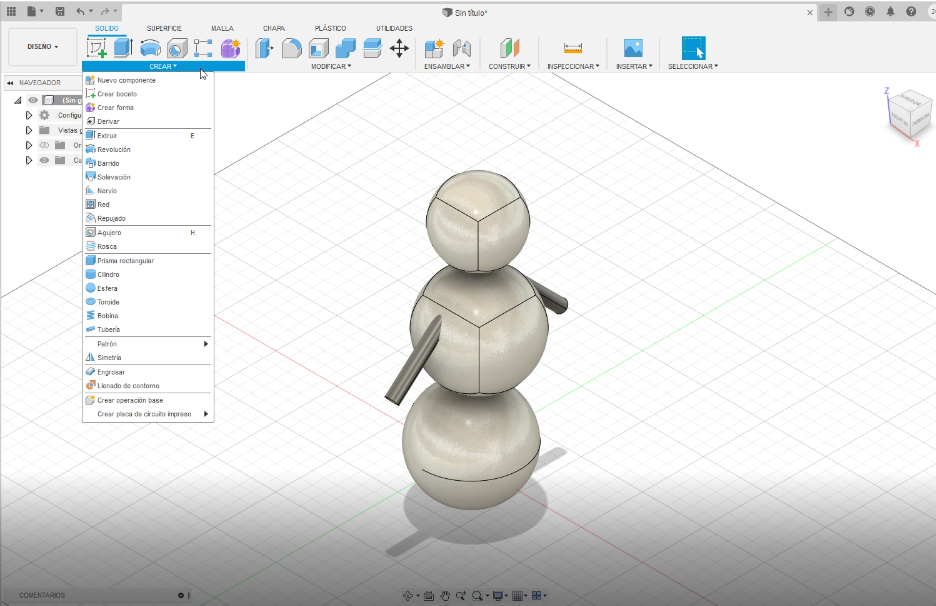Click the Move/Copy arrows icon
This screenshot has height=606, width=936.
click(x=399, y=48)
